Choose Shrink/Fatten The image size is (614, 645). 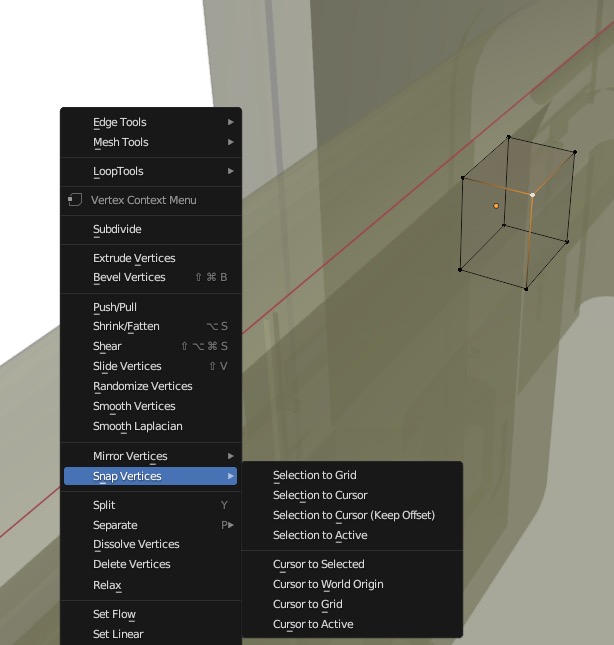(151, 326)
